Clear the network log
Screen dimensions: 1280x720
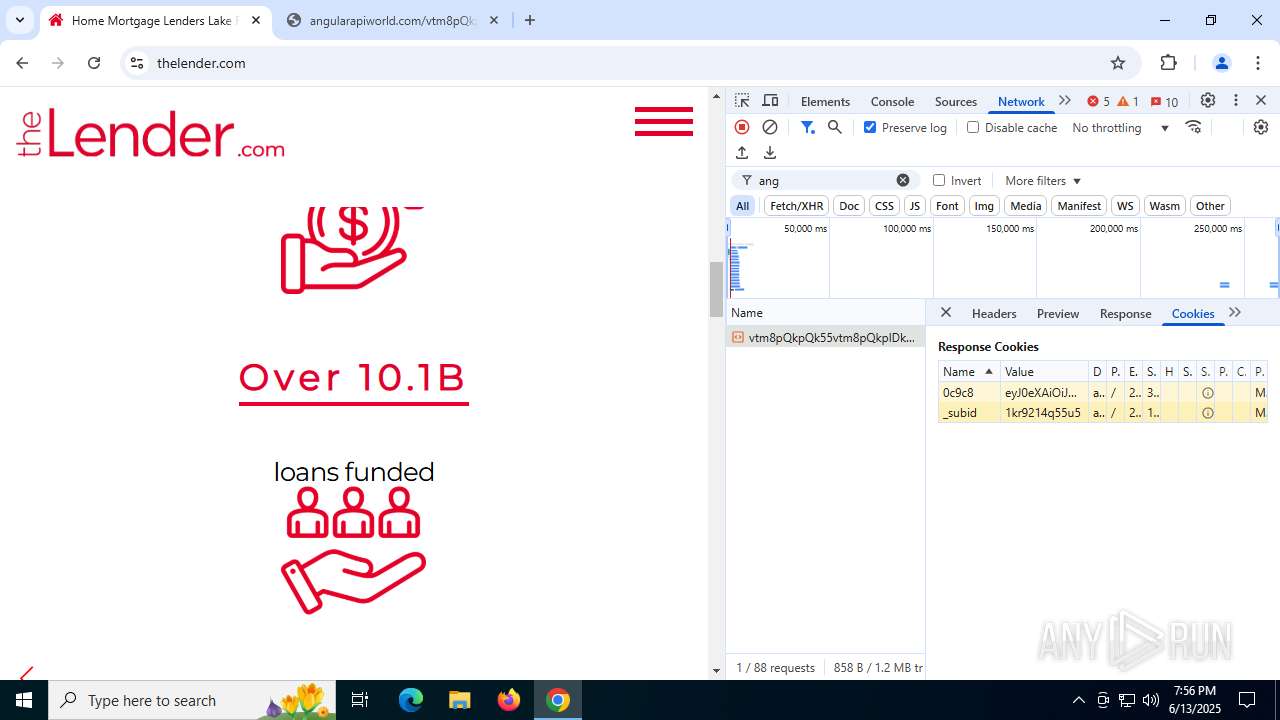(x=770, y=127)
